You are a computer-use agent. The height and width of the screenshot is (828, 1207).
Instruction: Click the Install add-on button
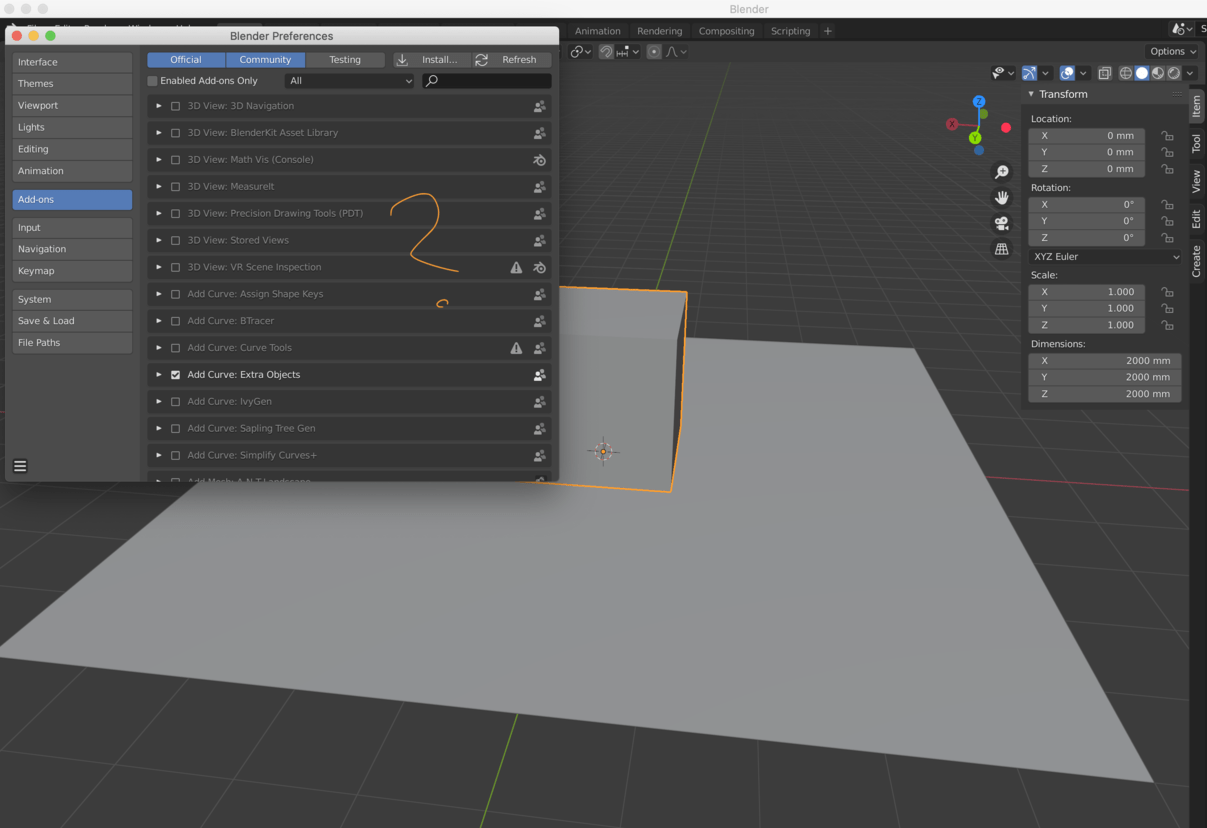point(431,60)
